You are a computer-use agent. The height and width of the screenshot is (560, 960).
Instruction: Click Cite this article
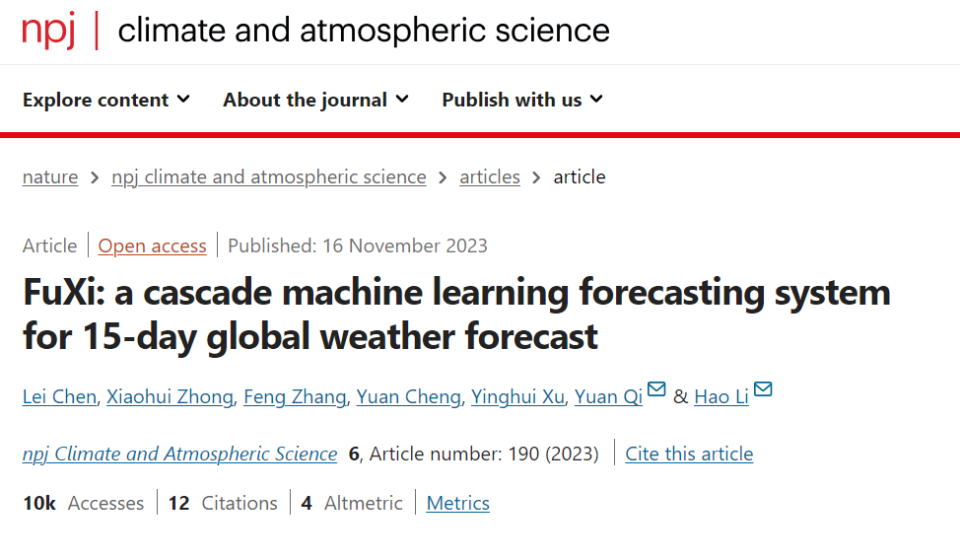click(689, 454)
